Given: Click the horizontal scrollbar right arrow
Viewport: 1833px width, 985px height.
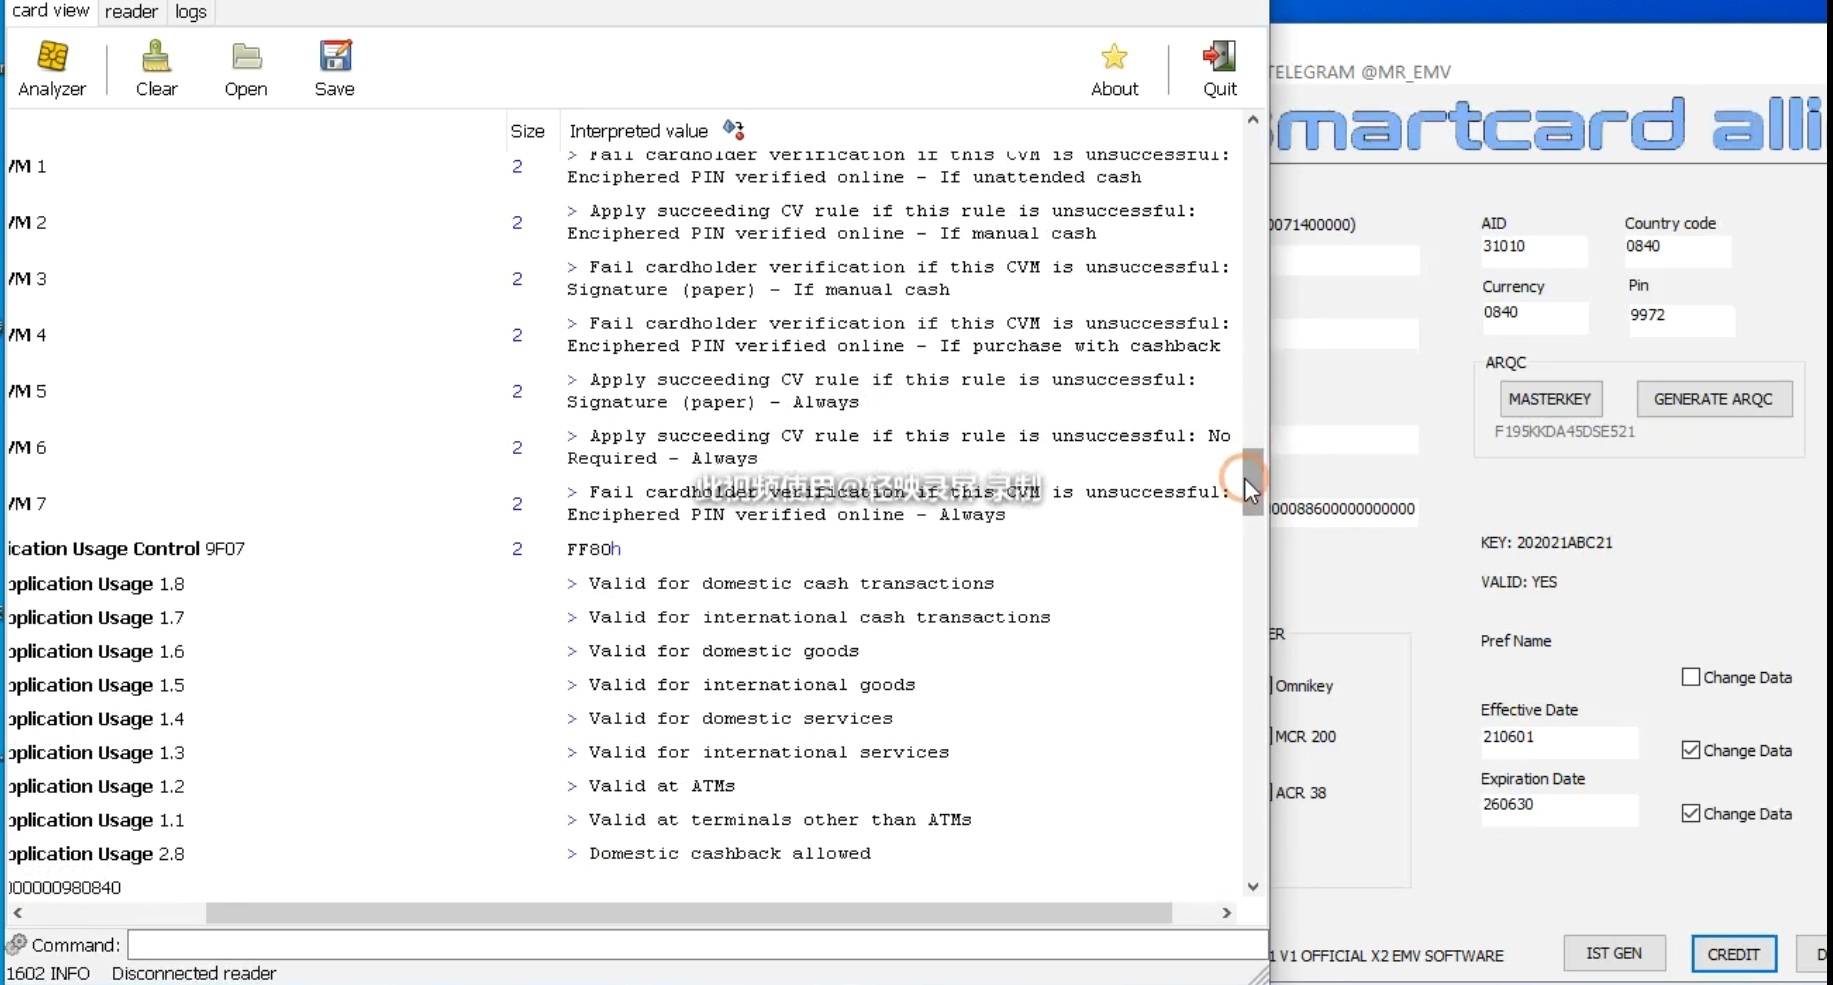Looking at the screenshot, I should pos(1227,913).
